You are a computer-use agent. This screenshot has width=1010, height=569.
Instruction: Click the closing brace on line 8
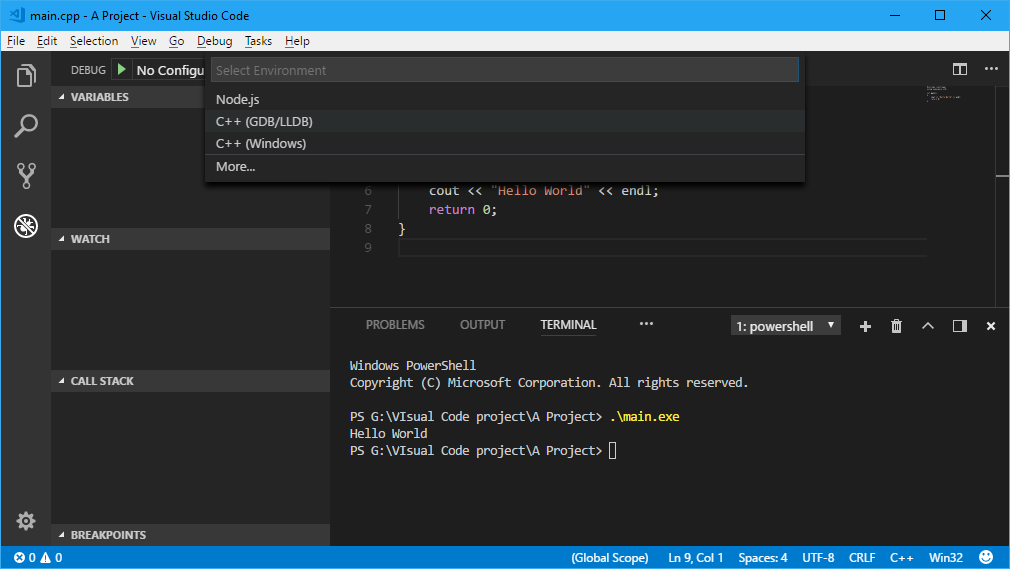(402, 229)
